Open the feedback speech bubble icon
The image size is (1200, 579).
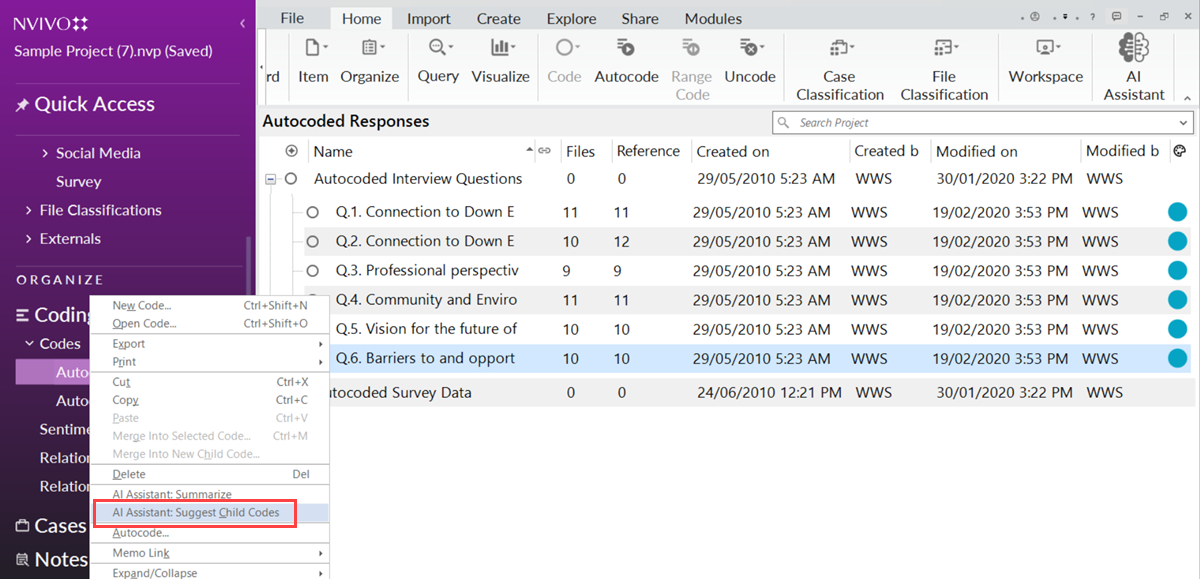[x=1116, y=17]
